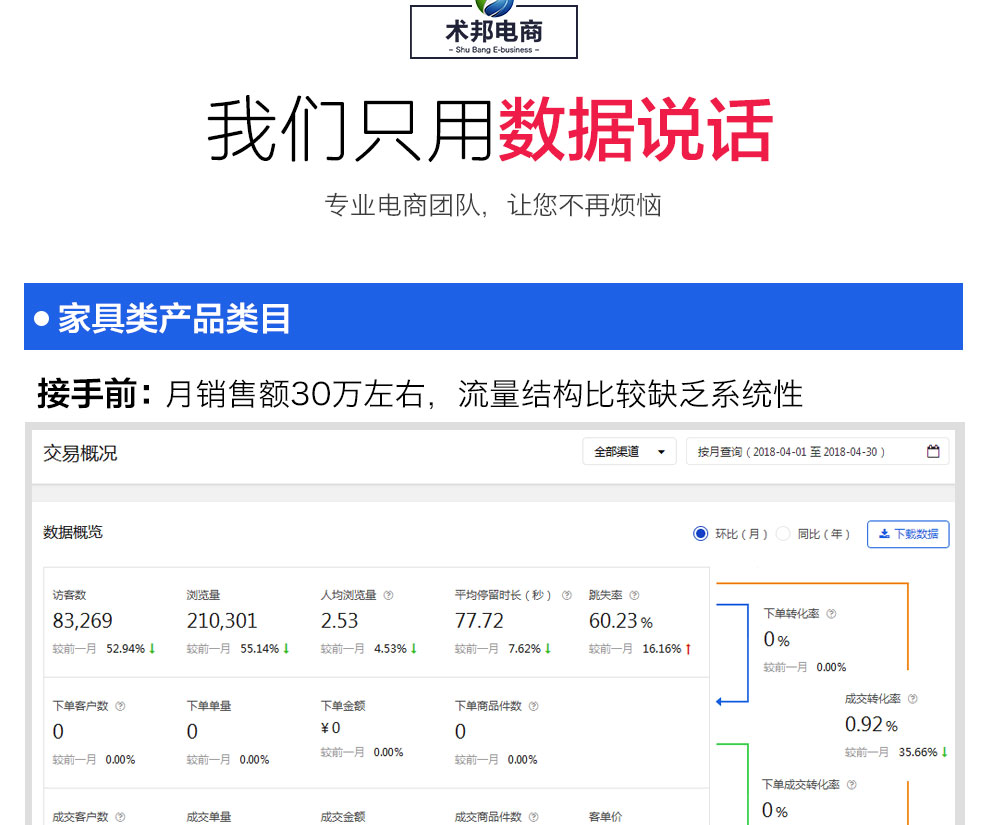The width and height of the screenshot is (990, 825).
Task: Click the visitor count value 83,269
Action: pos(82,621)
